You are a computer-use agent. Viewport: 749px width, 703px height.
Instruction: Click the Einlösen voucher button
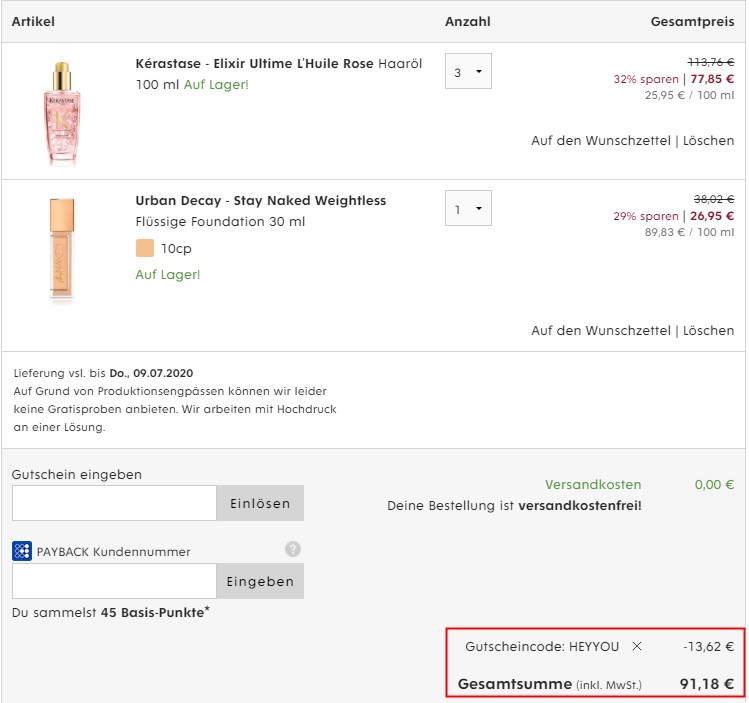[x=260, y=503]
